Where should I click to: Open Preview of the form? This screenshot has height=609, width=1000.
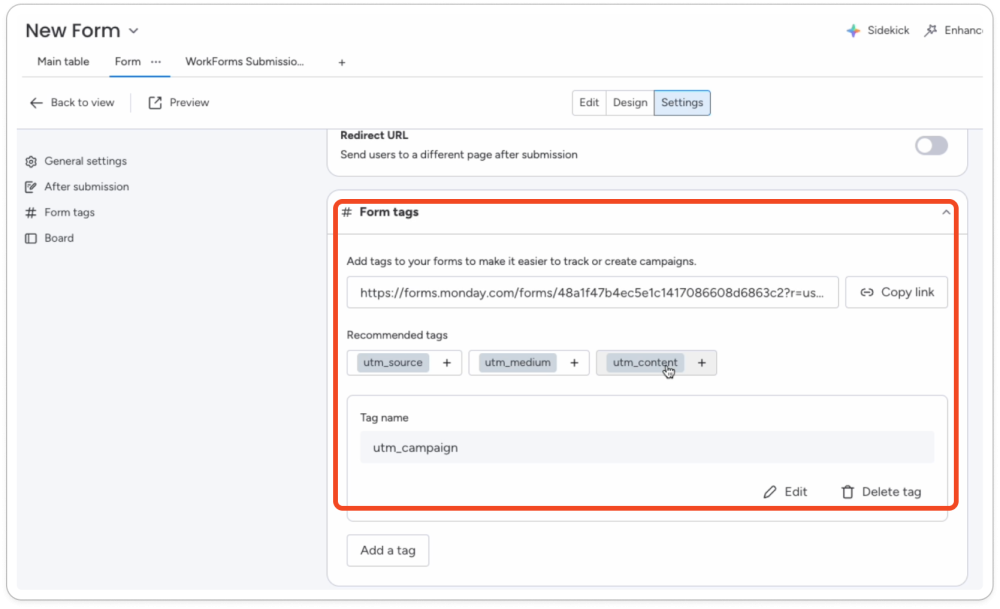(x=179, y=103)
